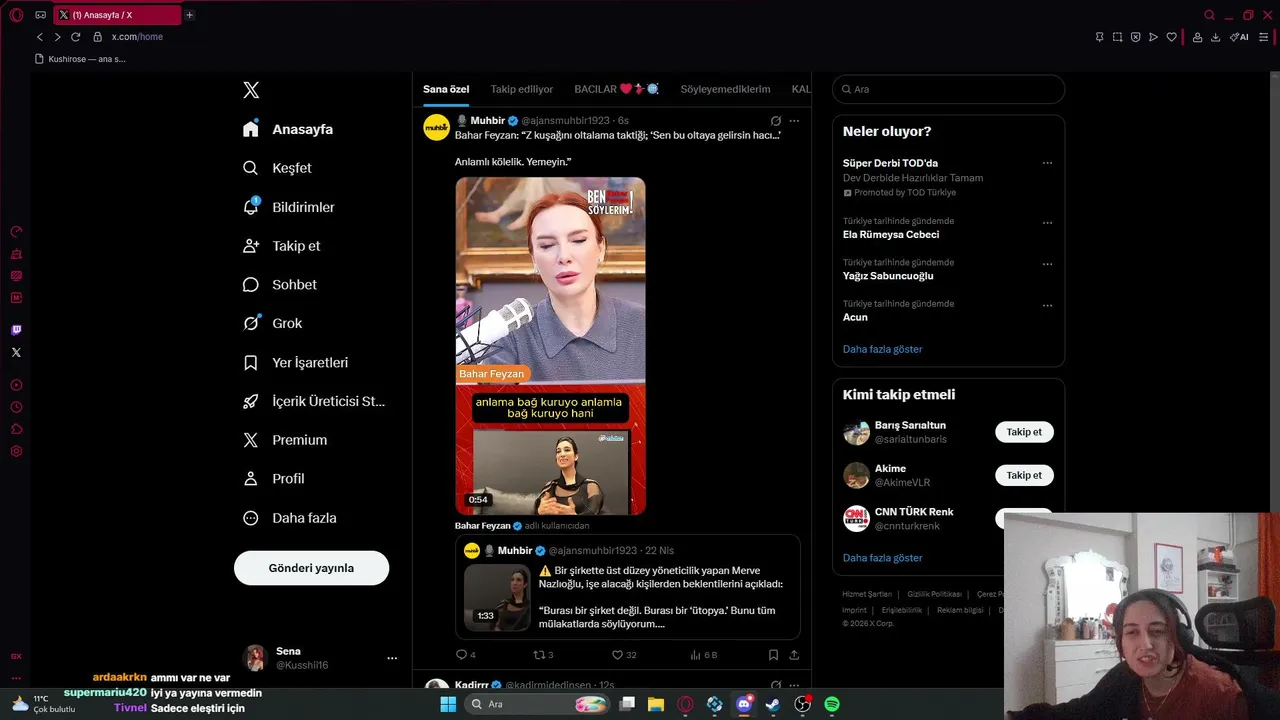Open account menu dots next to Sena

(x=392, y=658)
